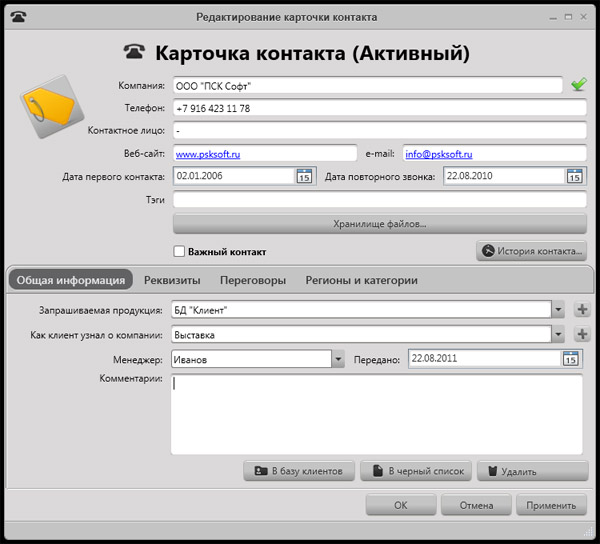The image size is (600, 544).
Task: Click into the Комментарии text area
Action: point(377,414)
